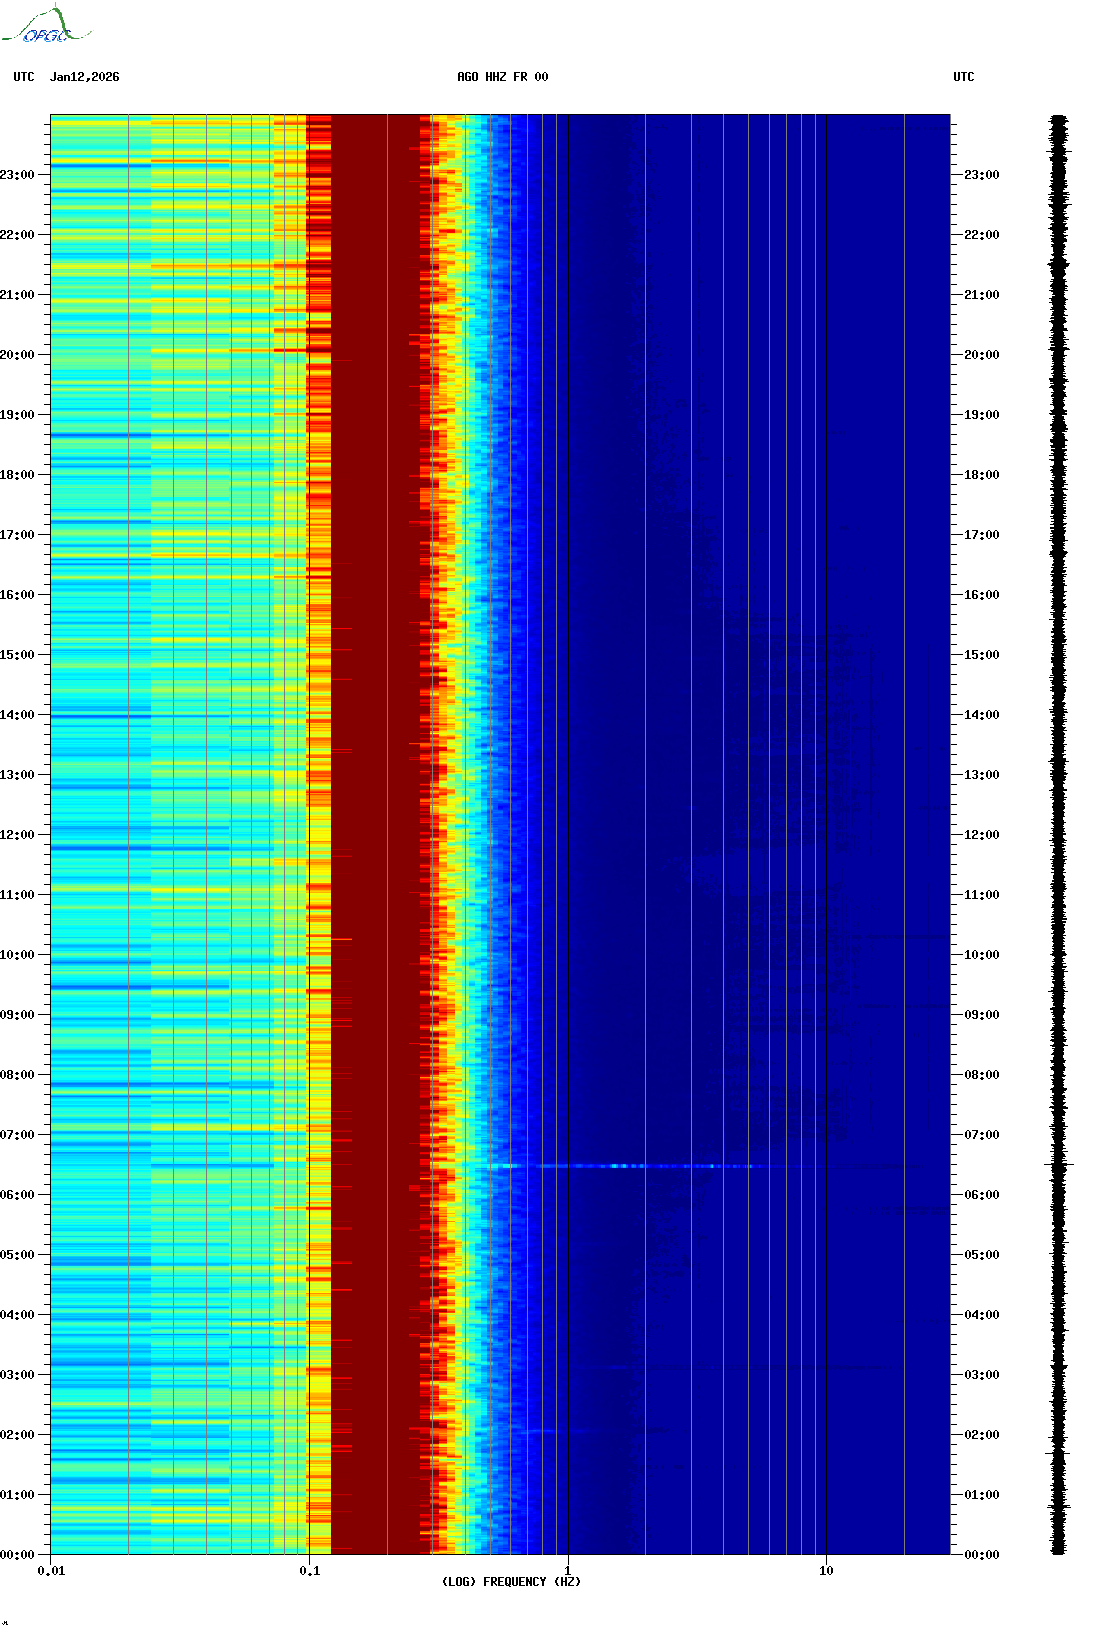Click the 23:00 label on left axis
Viewport: 1102px width, 1634px height.
pos(17,175)
